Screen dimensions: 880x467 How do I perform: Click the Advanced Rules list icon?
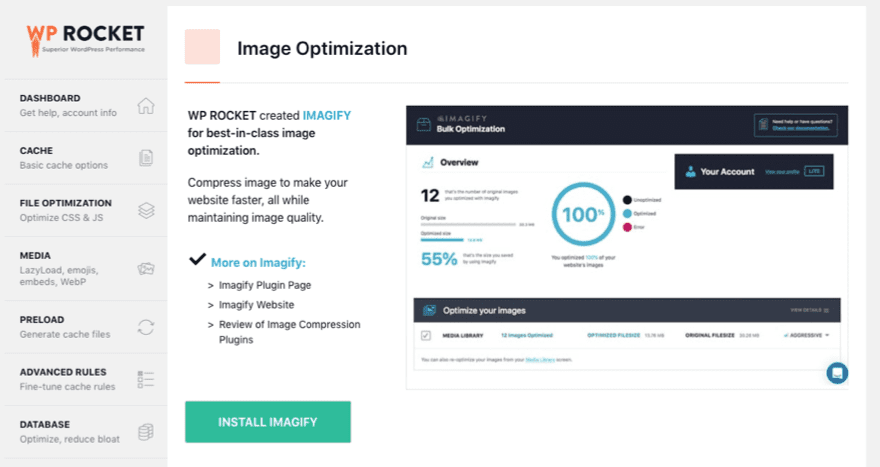point(146,379)
